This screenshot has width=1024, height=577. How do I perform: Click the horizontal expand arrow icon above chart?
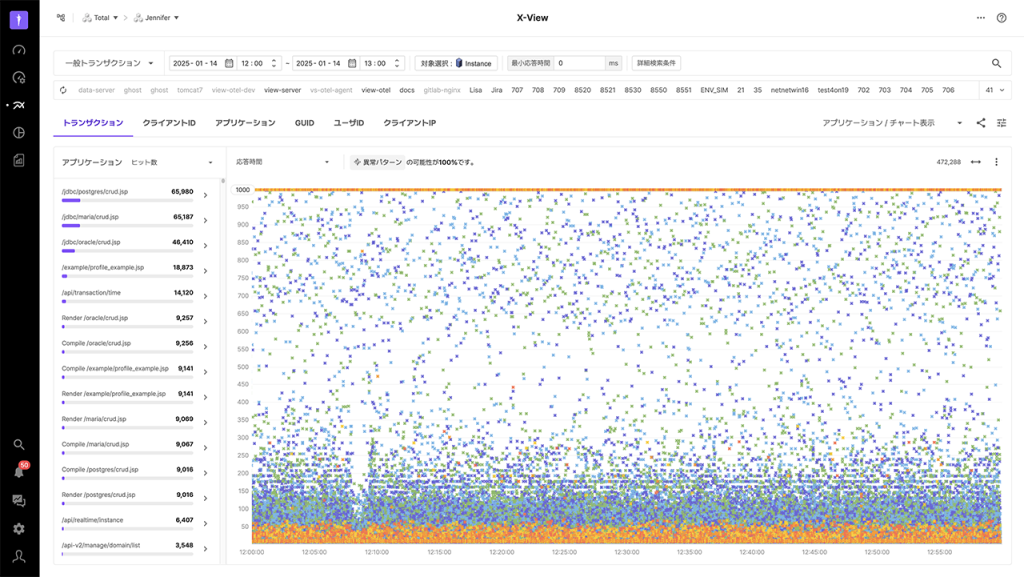pyautogui.click(x=975, y=162)
